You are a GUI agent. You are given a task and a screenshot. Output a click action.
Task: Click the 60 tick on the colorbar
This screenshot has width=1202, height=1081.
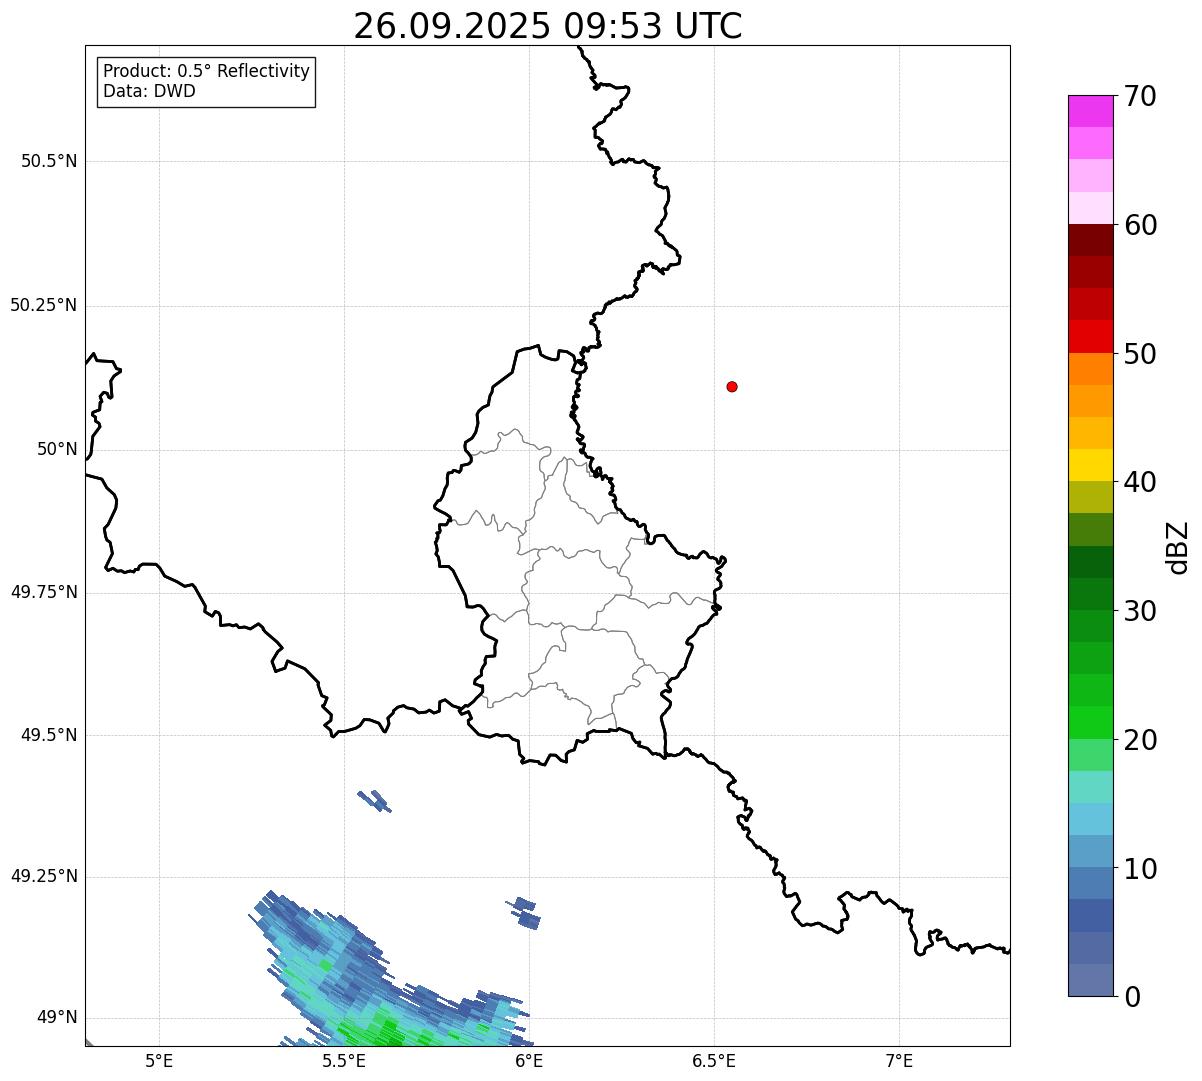pyautogui.click(x=1140, y=225)
